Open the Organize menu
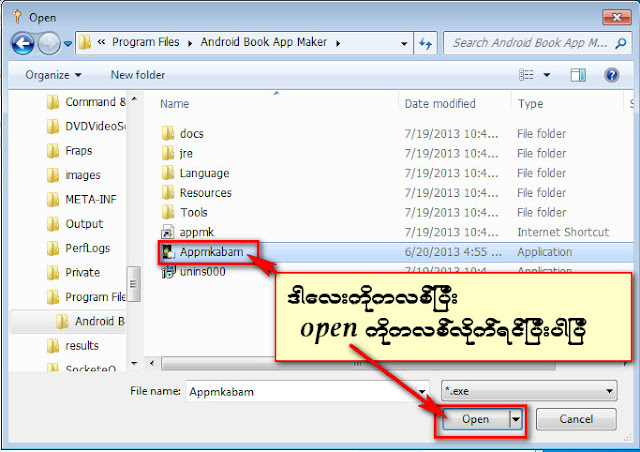The height and width of the screenshot is (452, 640). pos(53,75)
